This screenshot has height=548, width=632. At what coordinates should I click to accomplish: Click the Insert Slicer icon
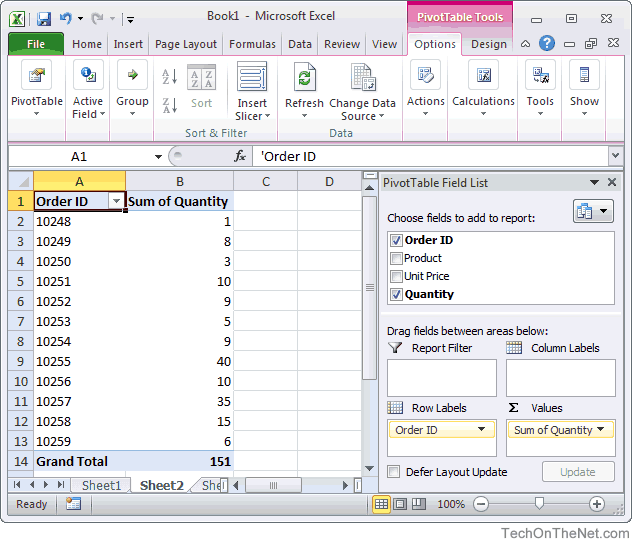(x=252, y=76)
